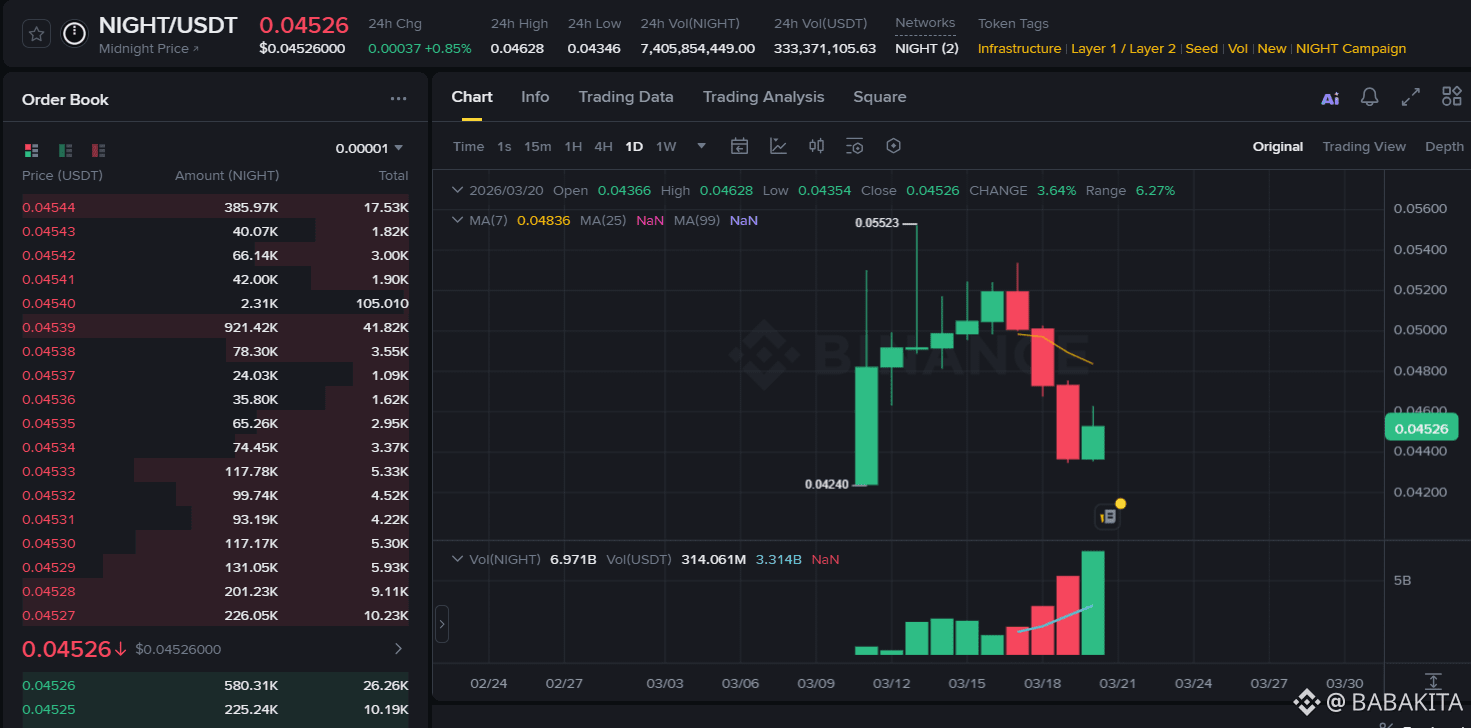The height and width of the screenshot is (728, 1471).
Task: Click the NIGHT token logo icon
Action: pos(74,34)
